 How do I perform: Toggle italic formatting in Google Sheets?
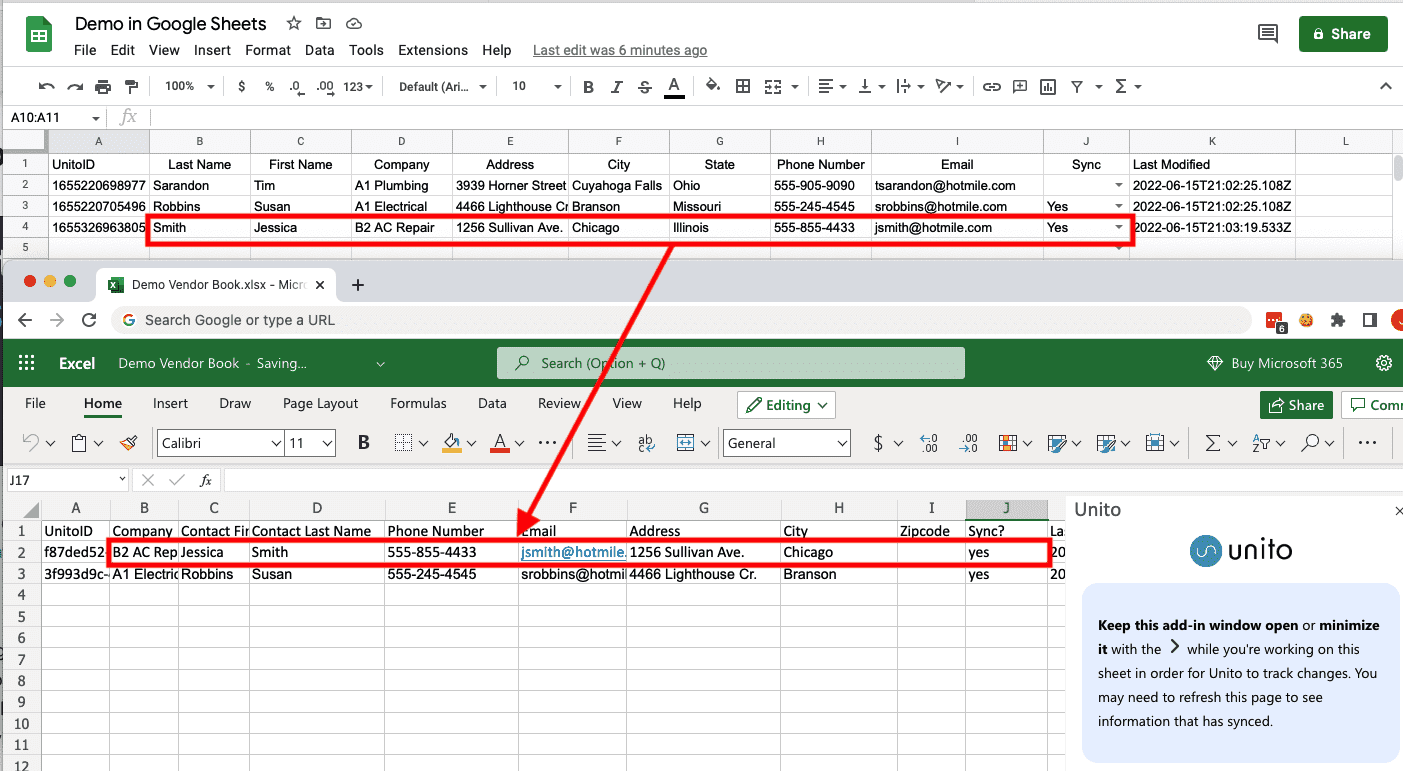click(x=615, y=86)
